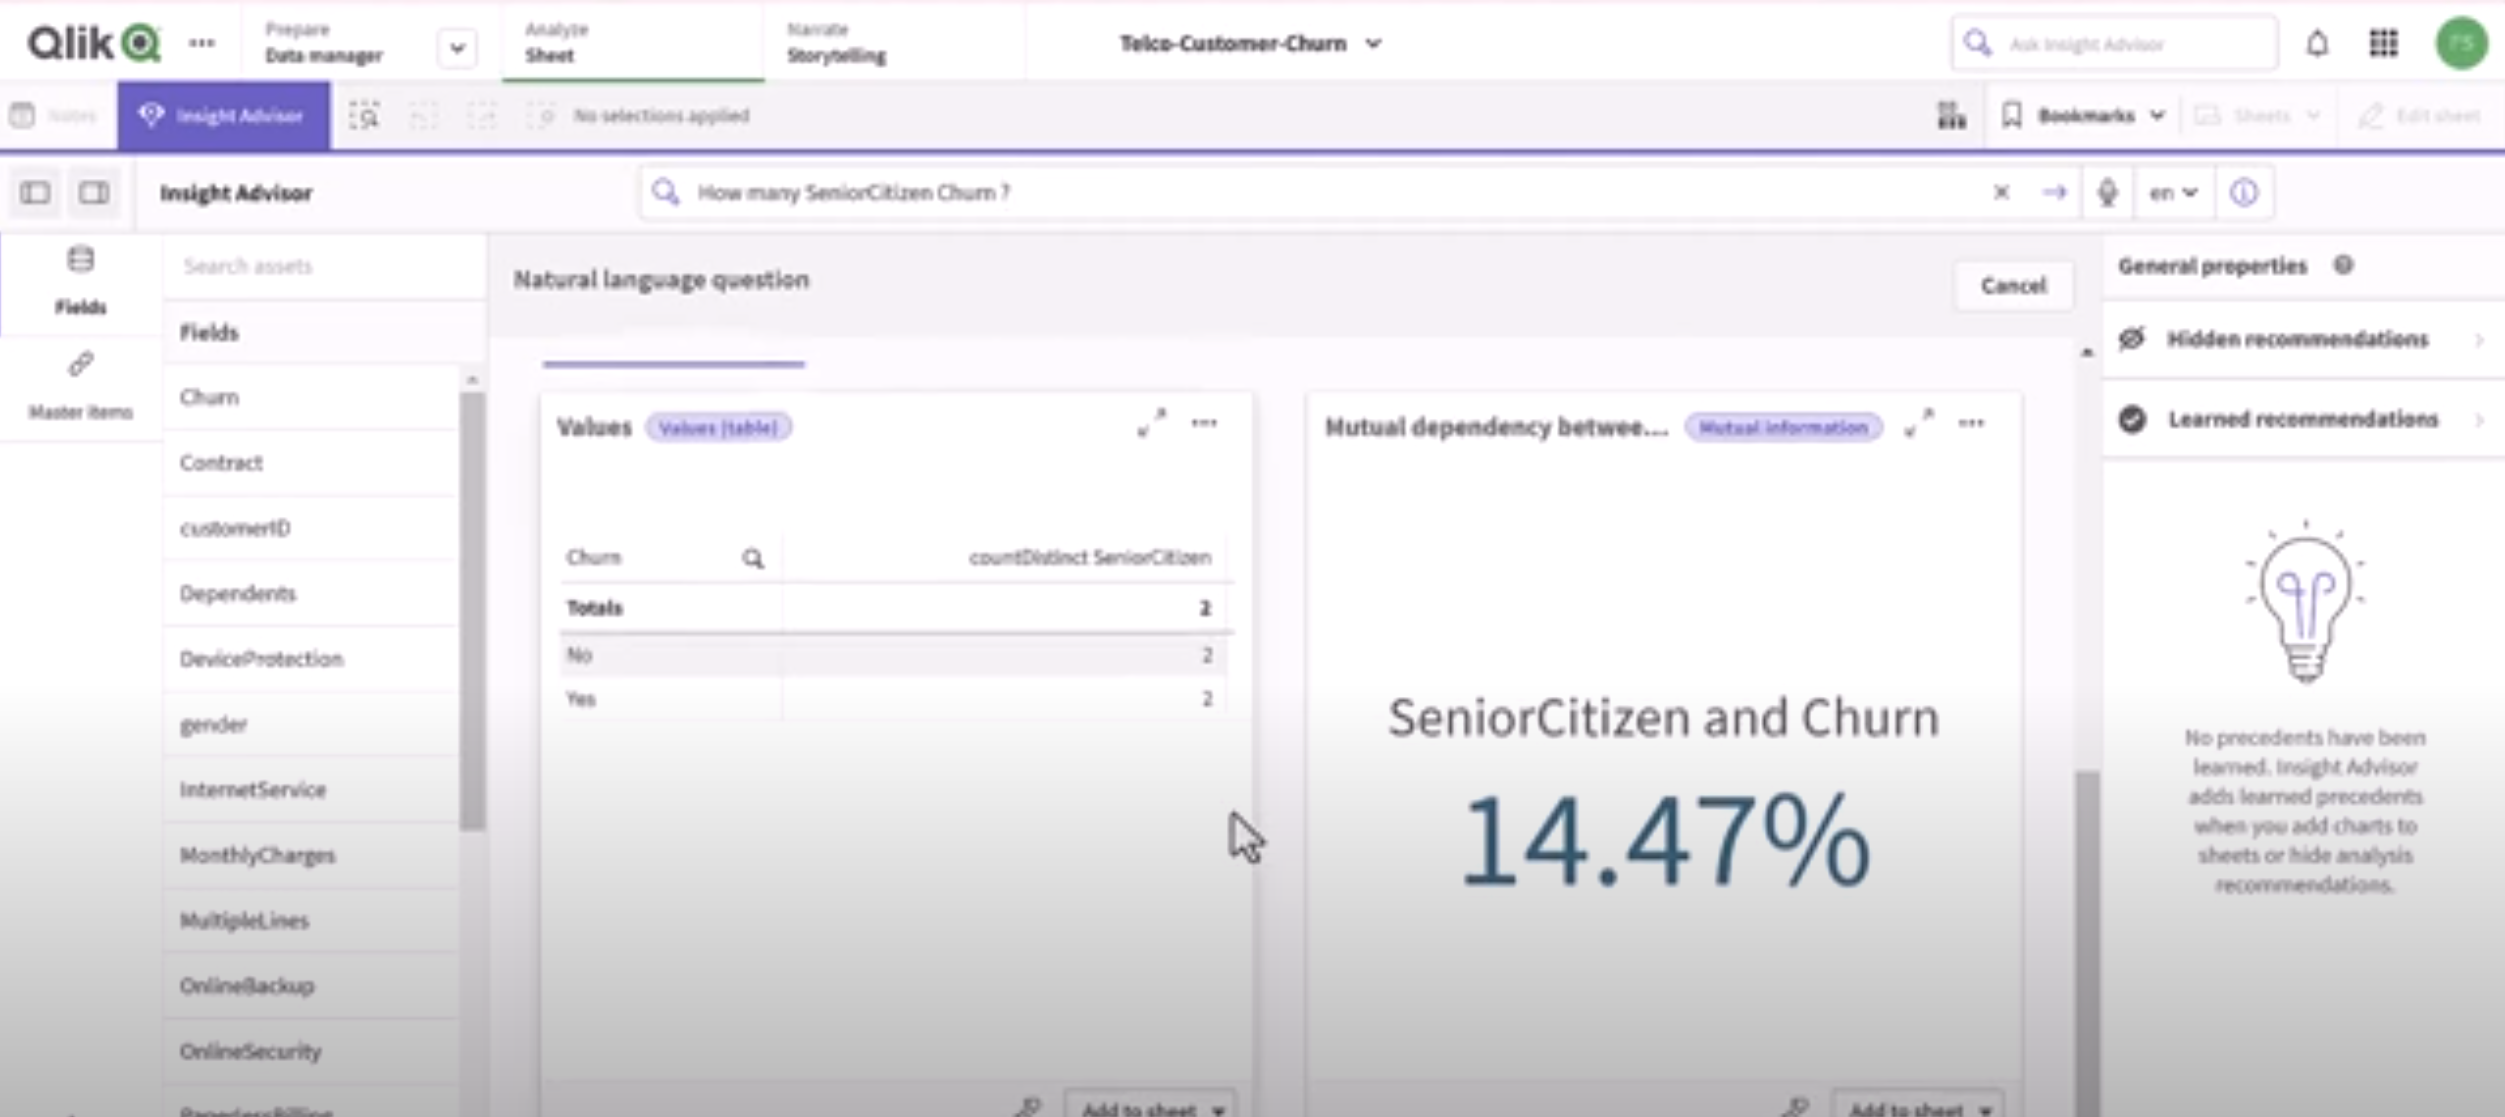Click the info icon beside language selector
Image resolution: width=2505 pixels, height=1117 pixels.
2243,192
